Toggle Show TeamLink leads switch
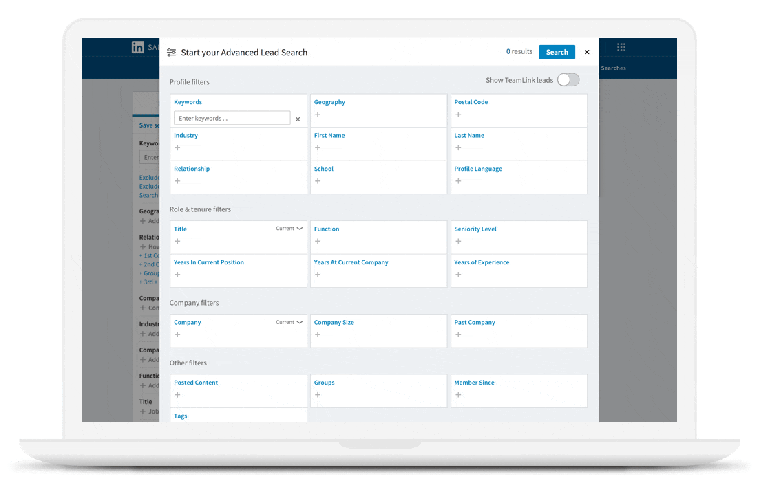The image size is (760, 495). click(x=568, y=80)
